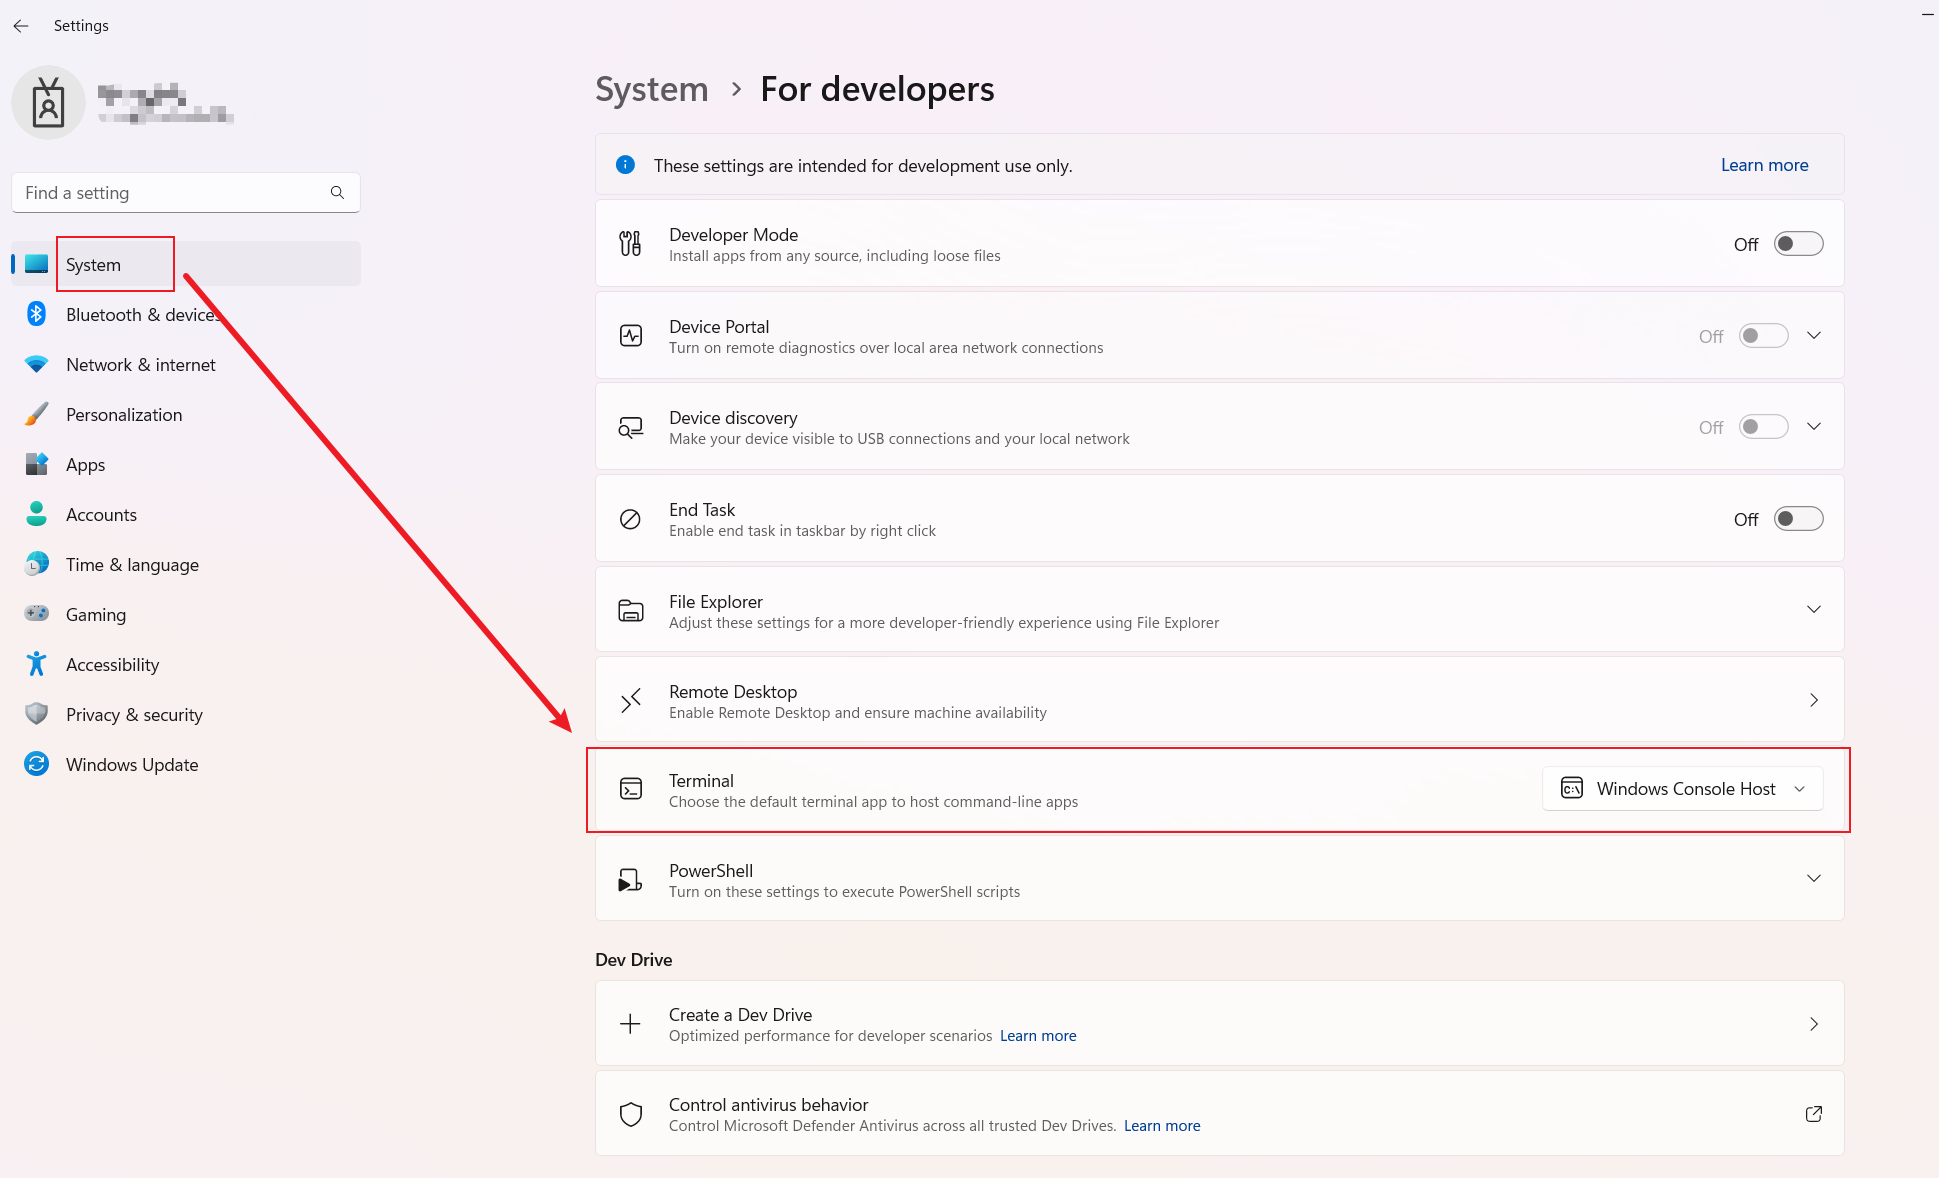Click the info icon in developer notice banner
This screenshot has height=1178, width=1939.
coord(625,165)
